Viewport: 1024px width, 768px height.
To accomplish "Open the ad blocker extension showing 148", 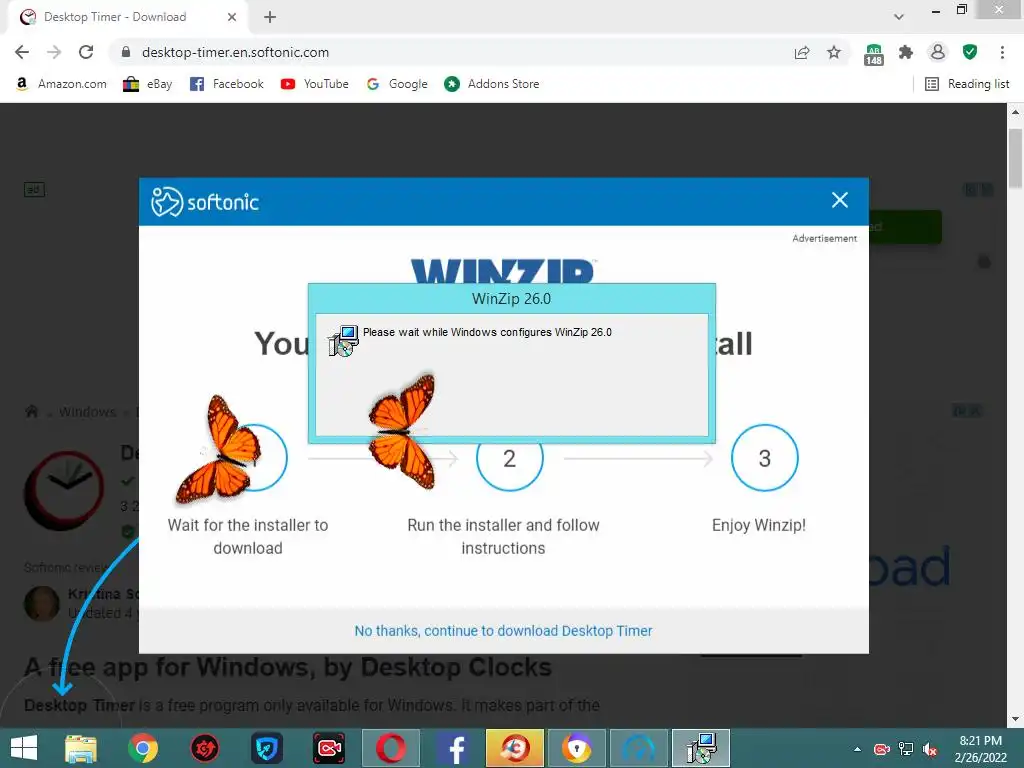I will point(874,54).
